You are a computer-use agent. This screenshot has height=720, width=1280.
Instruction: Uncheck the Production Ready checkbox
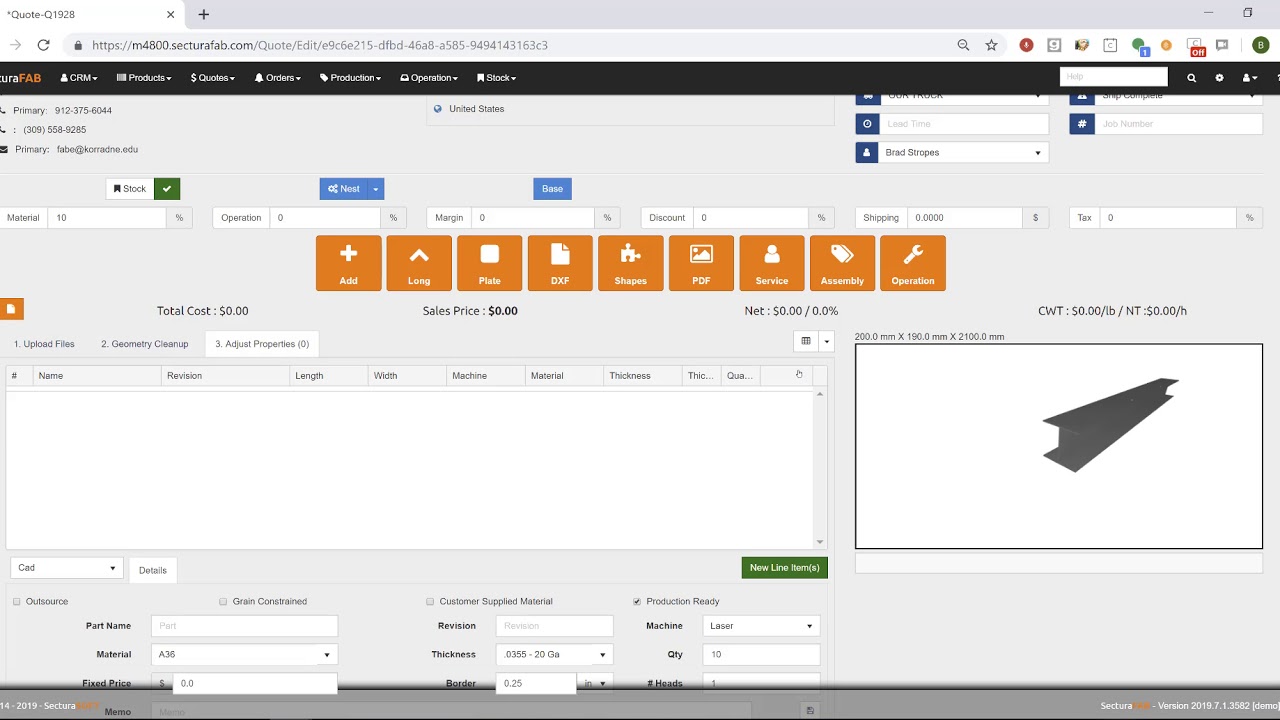point(637,602)
